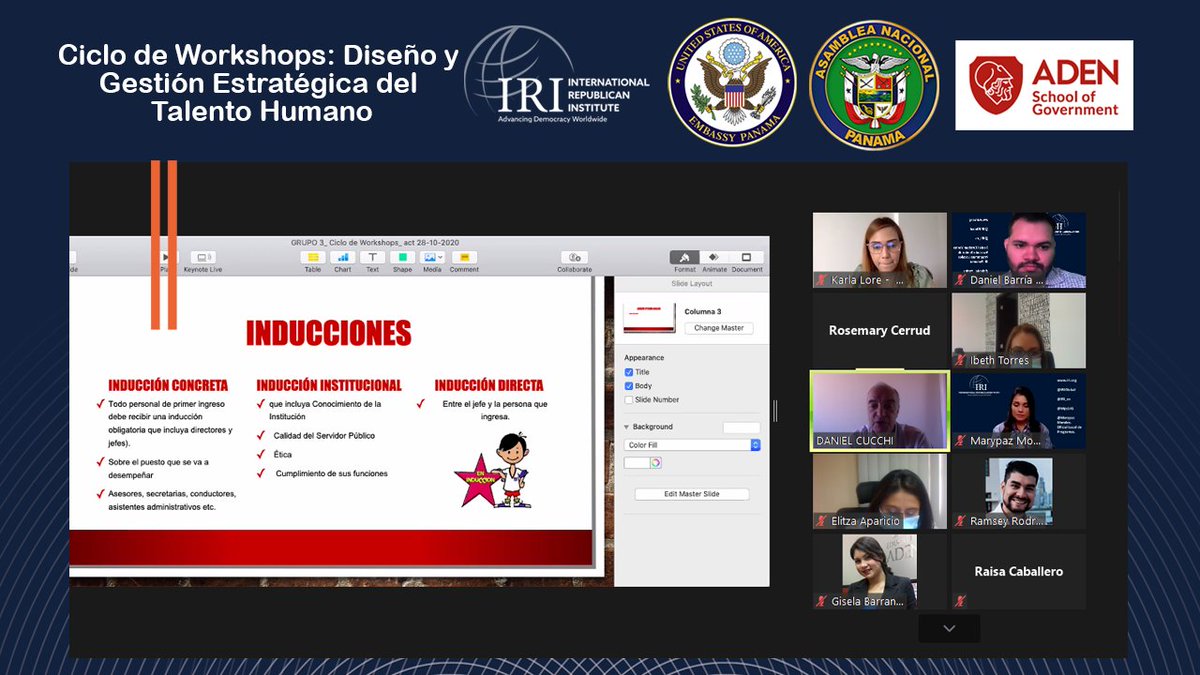Click the Asamblea Nacional Panama seal
Viewport: 1200px width, 675px height.
[874, 85]
